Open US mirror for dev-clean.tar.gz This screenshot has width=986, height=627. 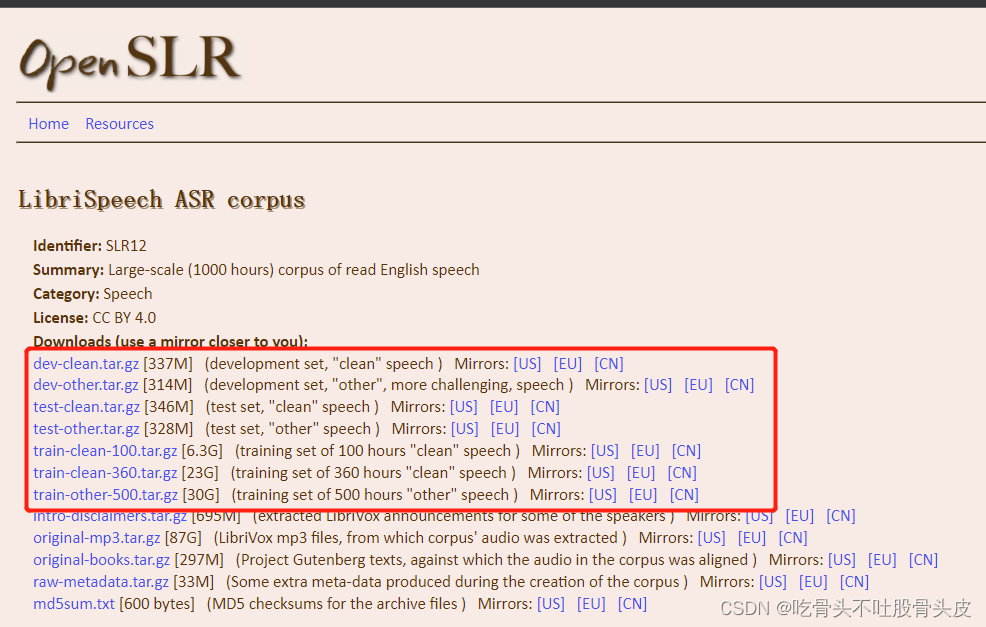pos(527,363)
